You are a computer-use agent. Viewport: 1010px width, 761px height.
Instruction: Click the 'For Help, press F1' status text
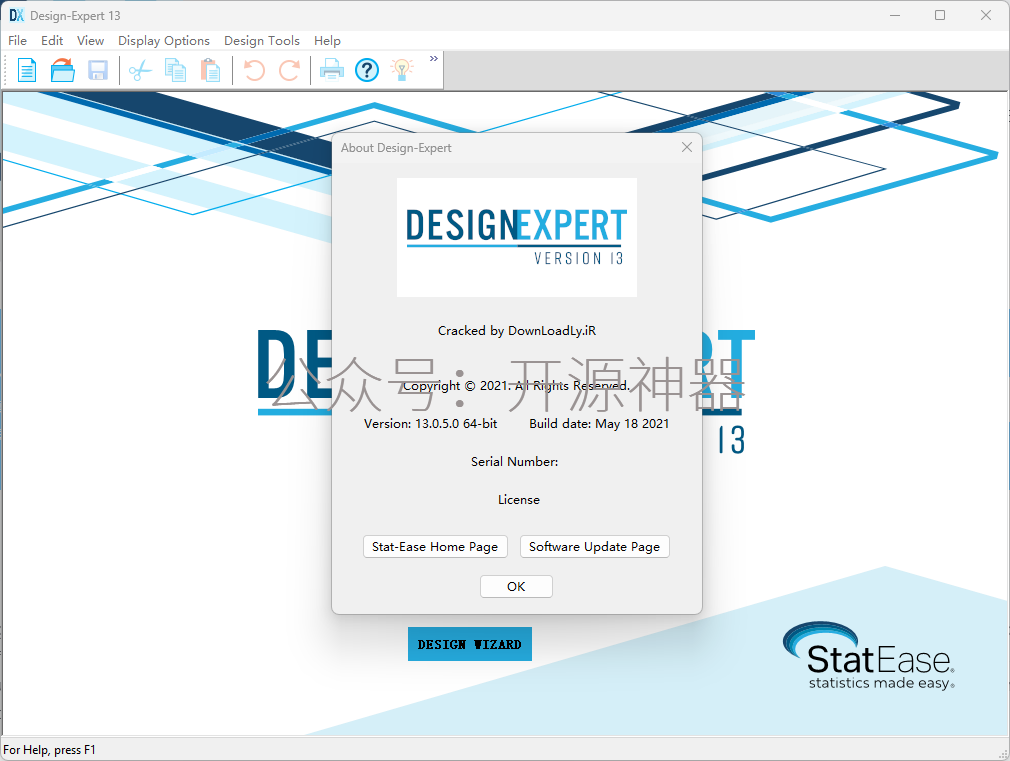[49, 749]
